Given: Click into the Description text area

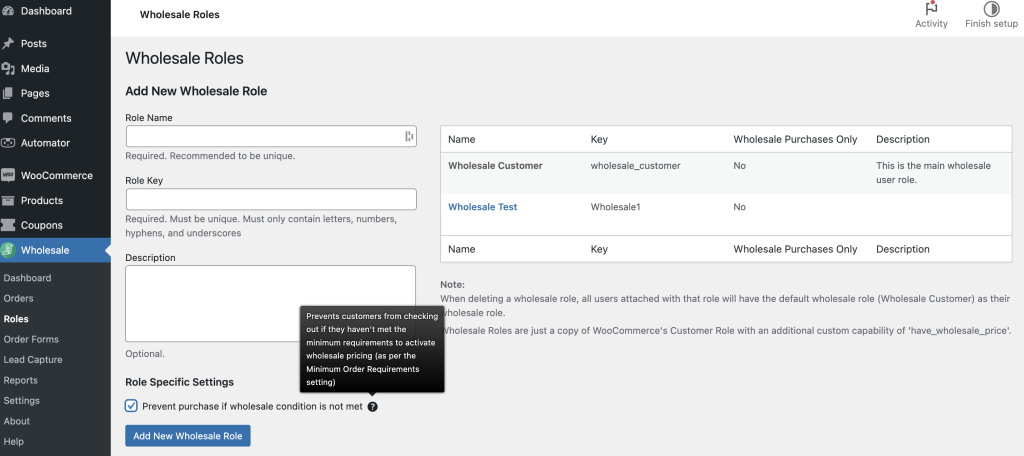Looking at the screenshot, I should pos(270,303).
